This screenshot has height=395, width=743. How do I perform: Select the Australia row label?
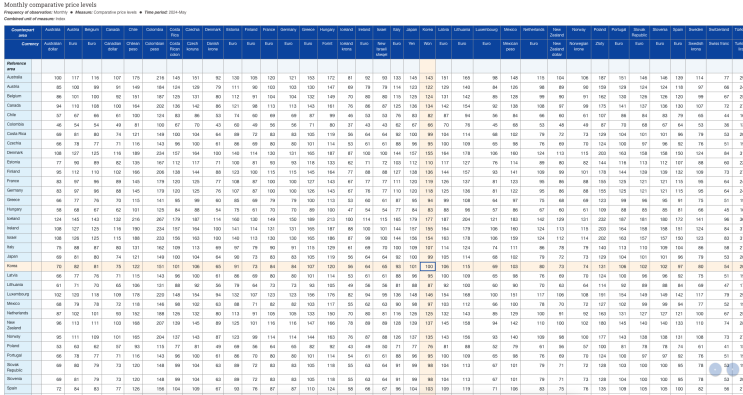(18, 77)
